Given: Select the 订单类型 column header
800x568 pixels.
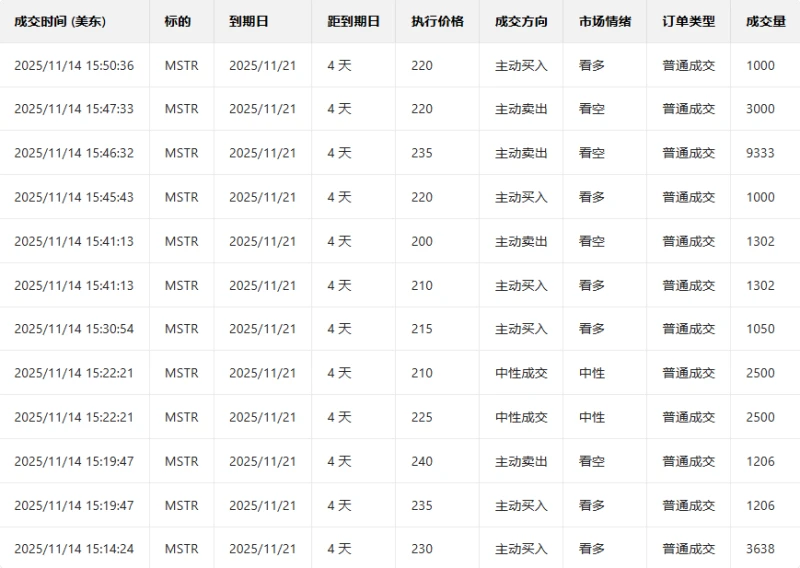Looking at the screenshot, I should (x=689, y=21).
